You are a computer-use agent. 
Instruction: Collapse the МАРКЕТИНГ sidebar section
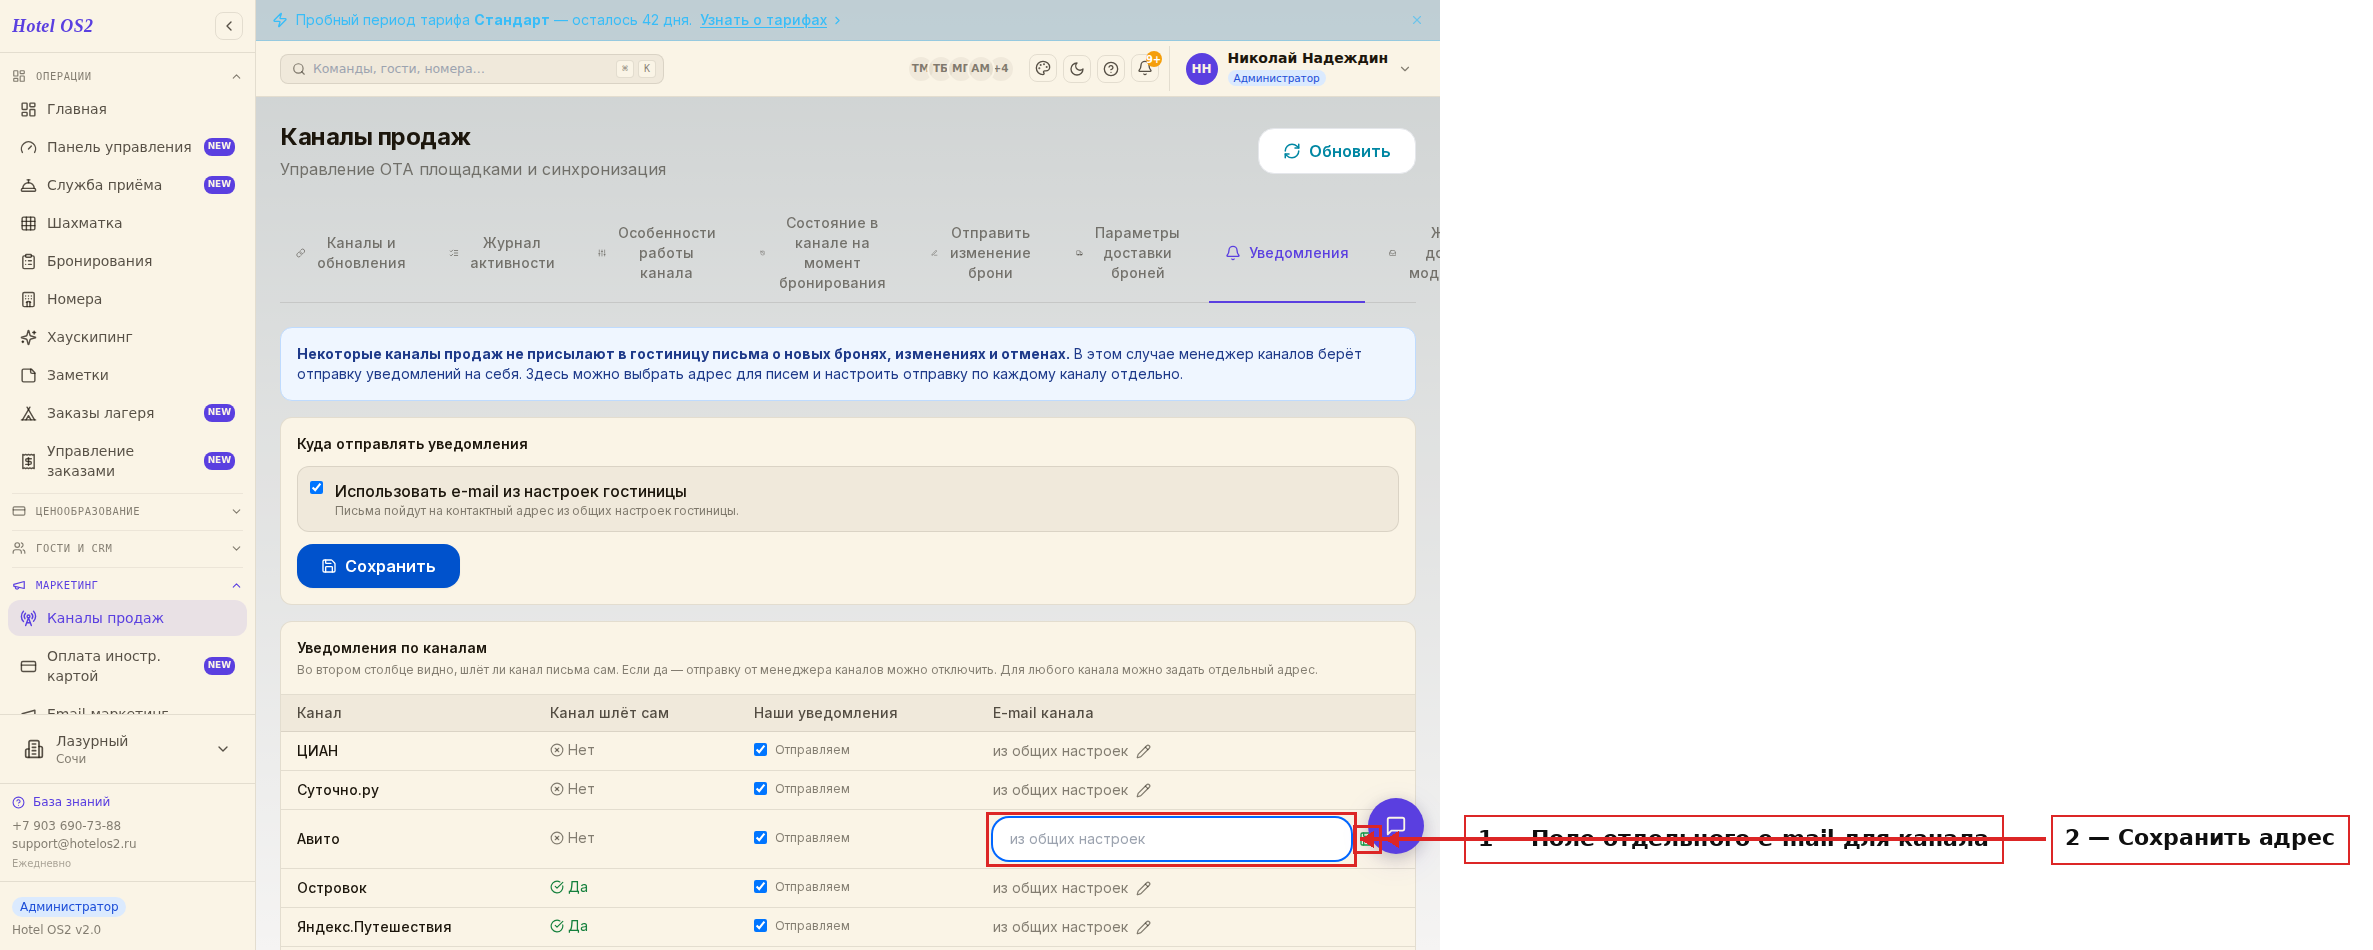[x=127, y=585]
